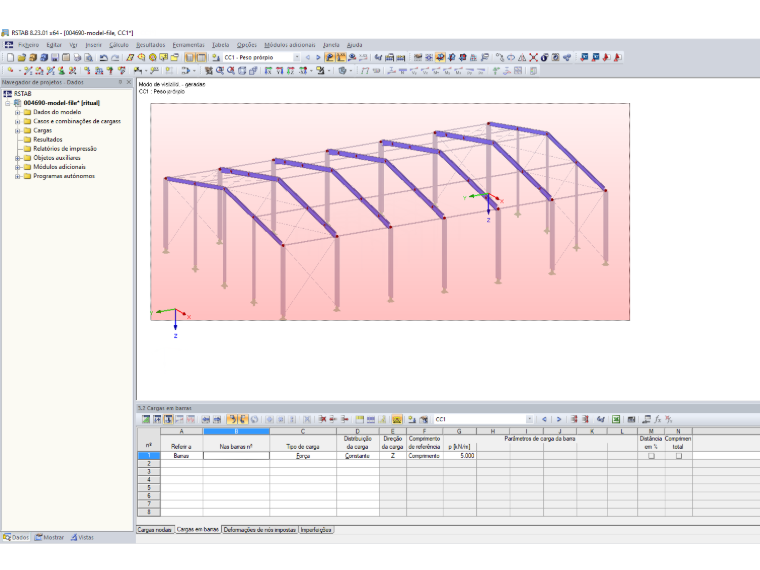Toggle the navigator panel toolbar button
This screenshot has width=760, height=570.
(190, 57)
